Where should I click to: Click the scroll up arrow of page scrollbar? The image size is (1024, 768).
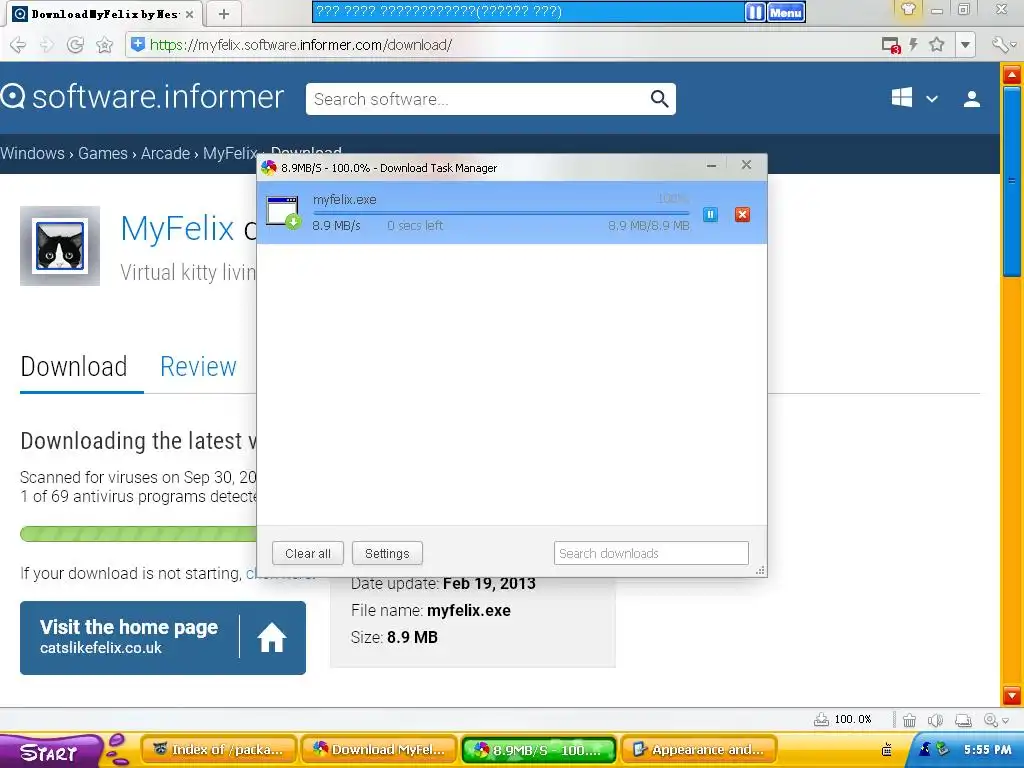(1012, 74)
